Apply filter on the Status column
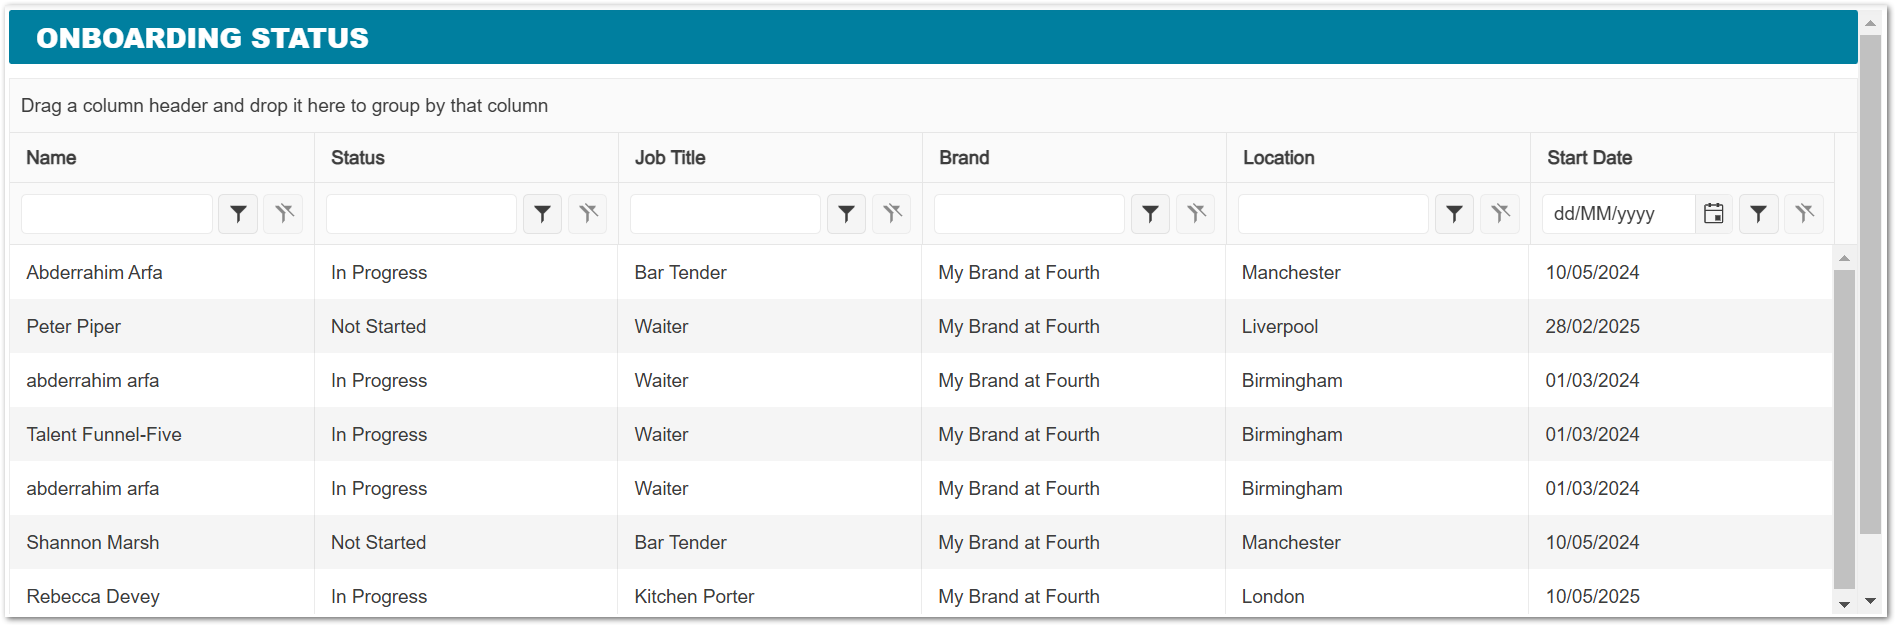 click(542, 214)
